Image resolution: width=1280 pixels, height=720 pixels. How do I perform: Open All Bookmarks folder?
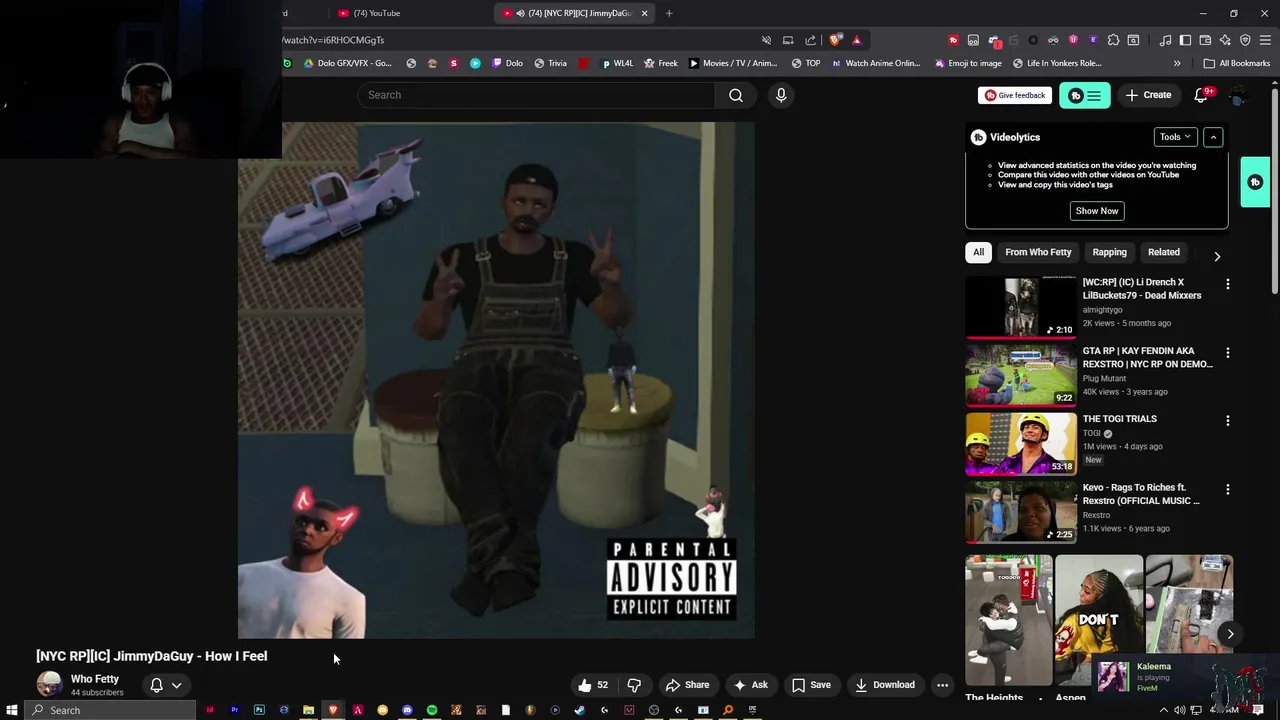click(x=1236, y=63)
